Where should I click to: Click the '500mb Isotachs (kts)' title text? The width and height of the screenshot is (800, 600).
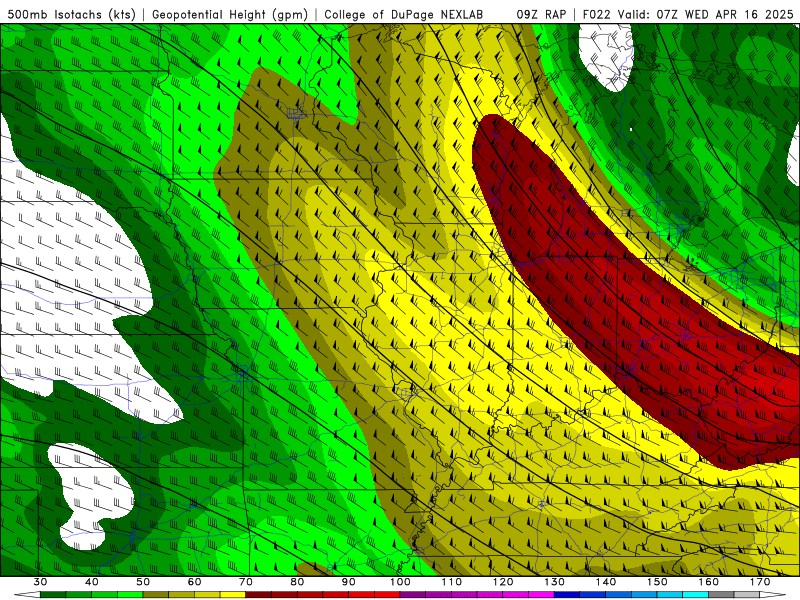[72, 15]
